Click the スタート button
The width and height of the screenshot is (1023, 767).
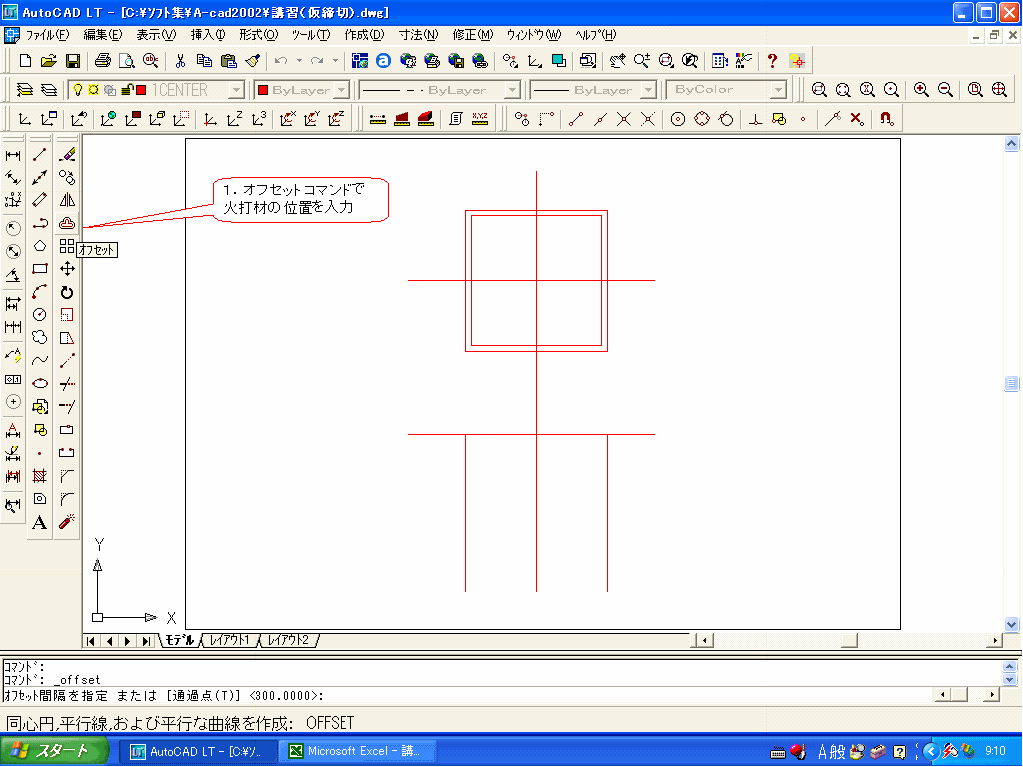pos(53,751)
